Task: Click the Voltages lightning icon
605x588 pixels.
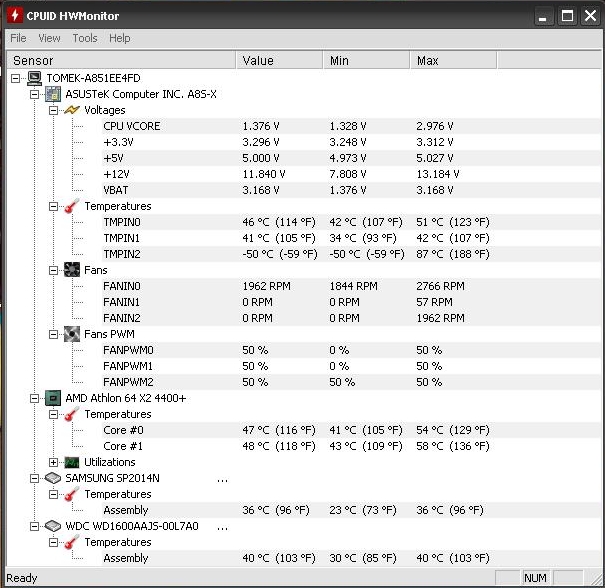Action: (x=72, y=110)
